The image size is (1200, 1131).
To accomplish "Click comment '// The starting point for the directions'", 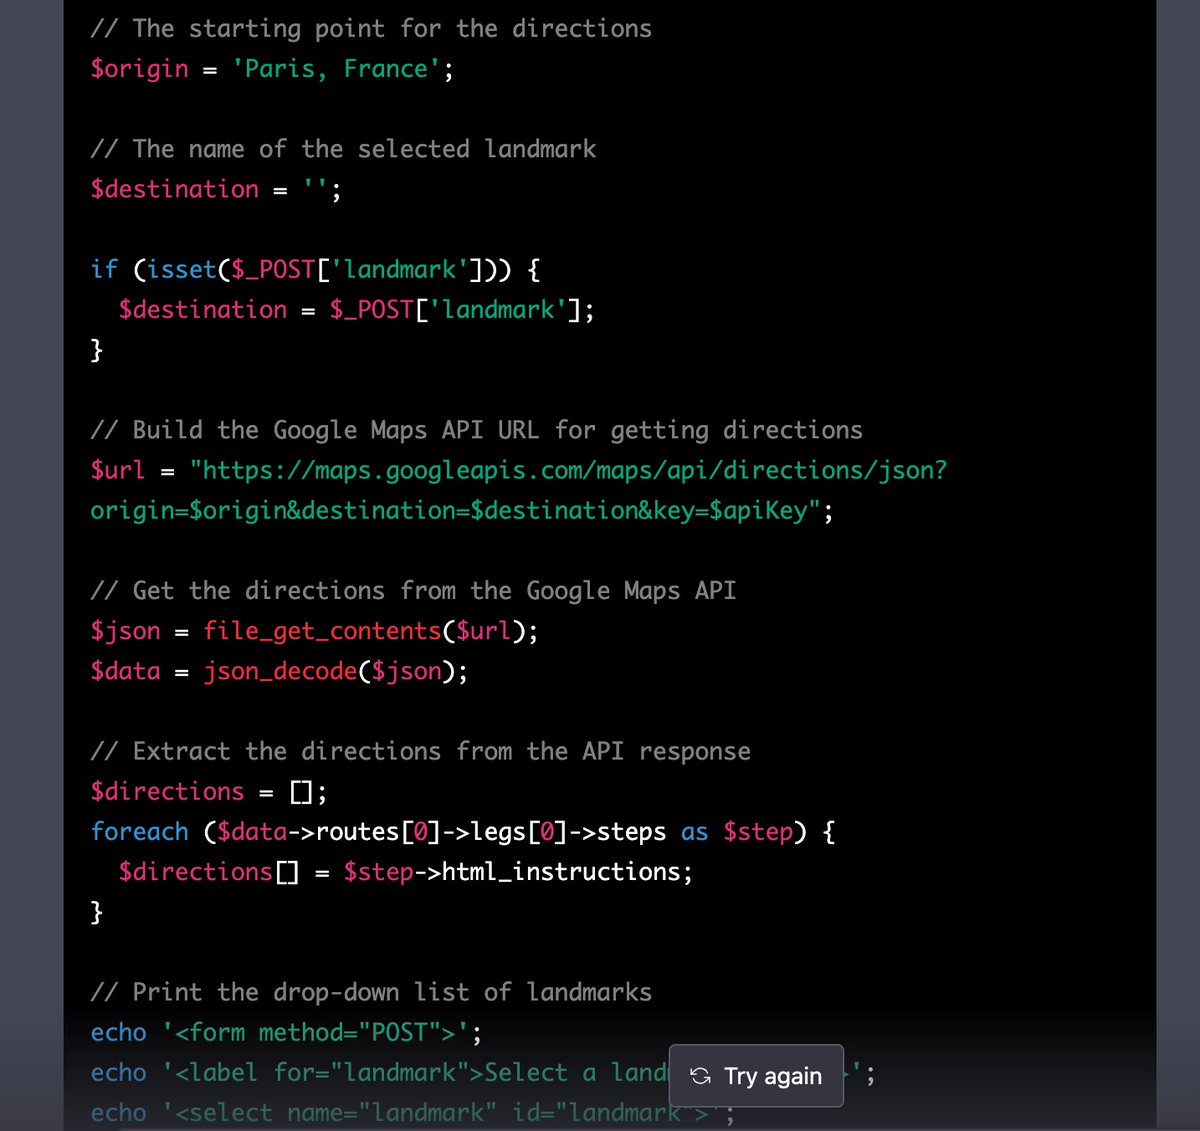I will [371, 29].
